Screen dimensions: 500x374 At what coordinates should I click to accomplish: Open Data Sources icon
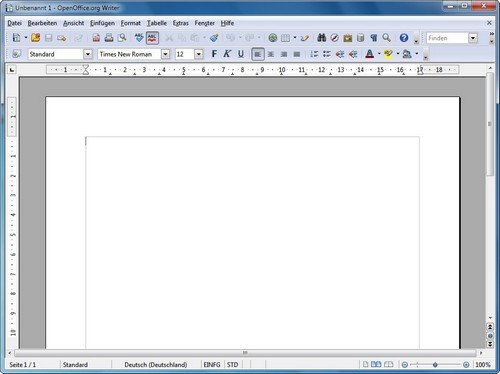point(361,38)
